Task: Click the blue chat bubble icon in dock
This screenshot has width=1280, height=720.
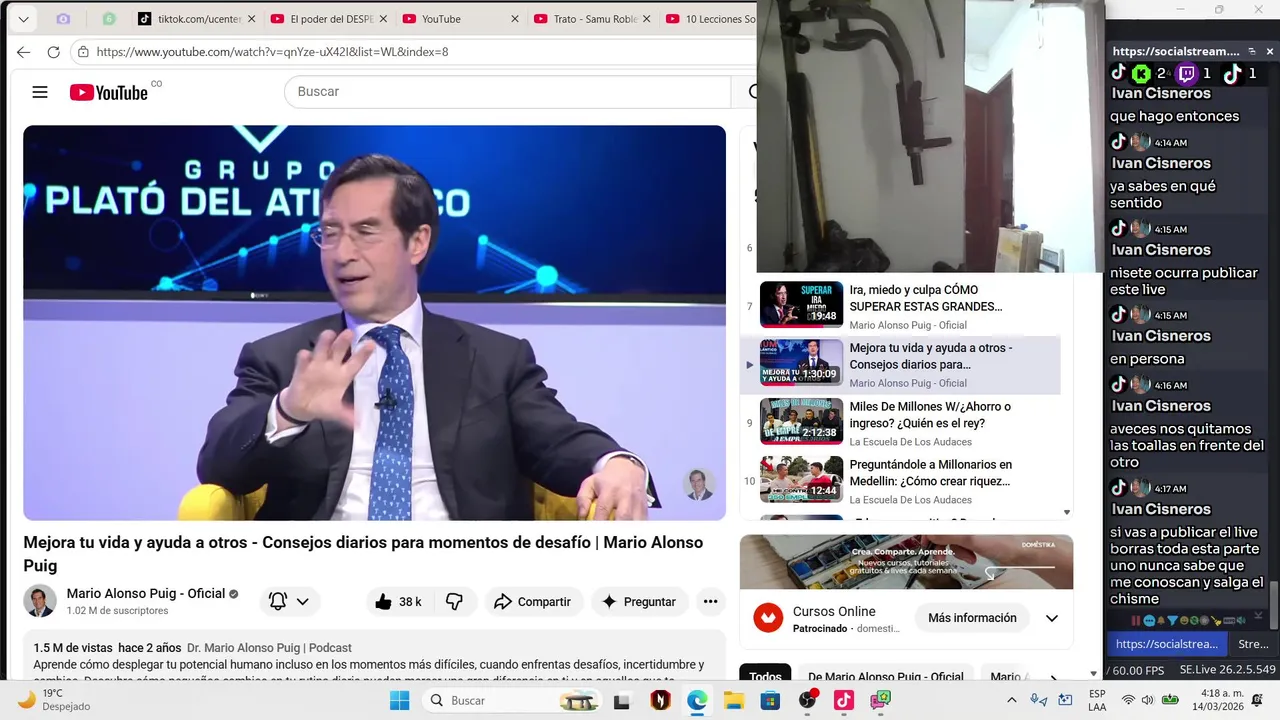Action: (1149, 620)
